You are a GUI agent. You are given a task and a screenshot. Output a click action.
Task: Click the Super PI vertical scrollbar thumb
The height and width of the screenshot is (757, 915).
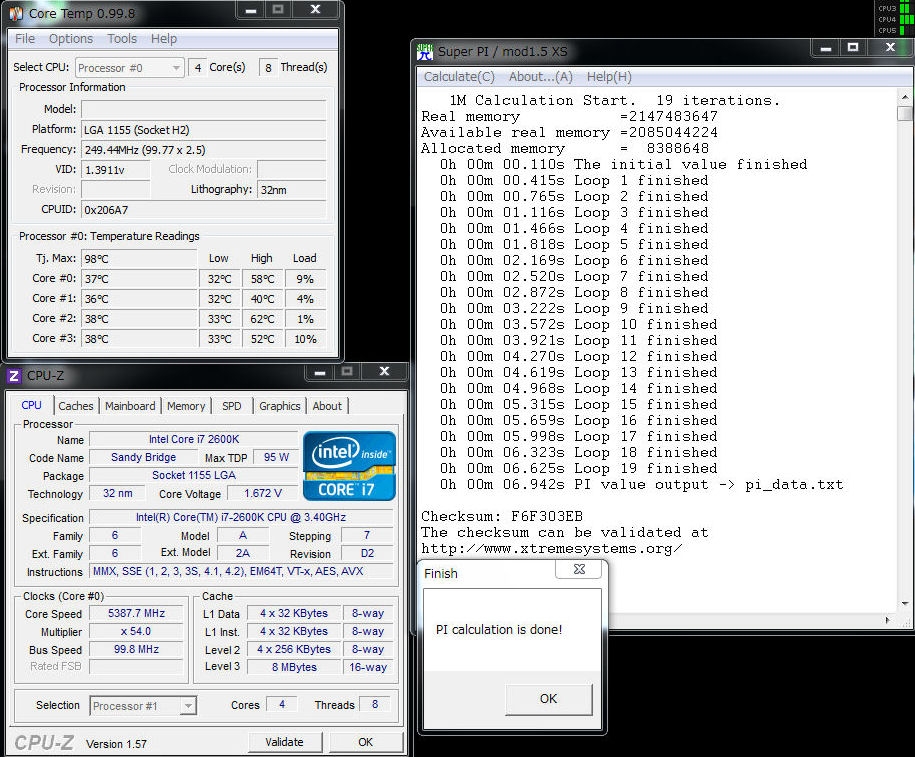904,113
